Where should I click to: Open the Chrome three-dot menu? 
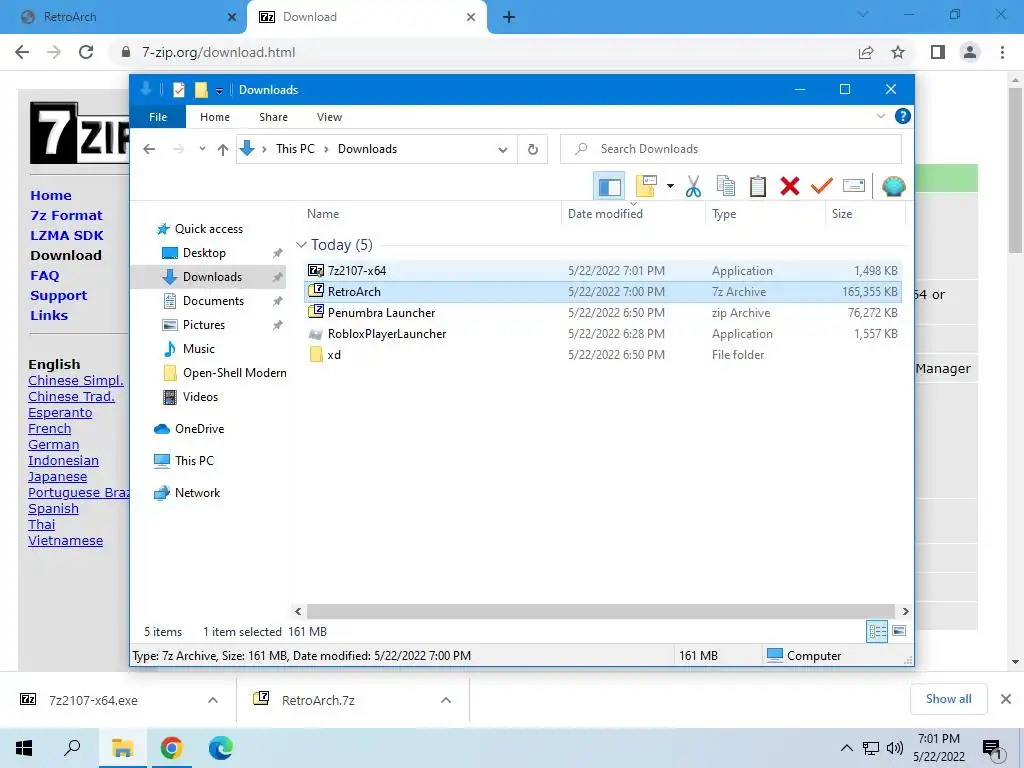pyautogui.click(x=1002, y=52)
